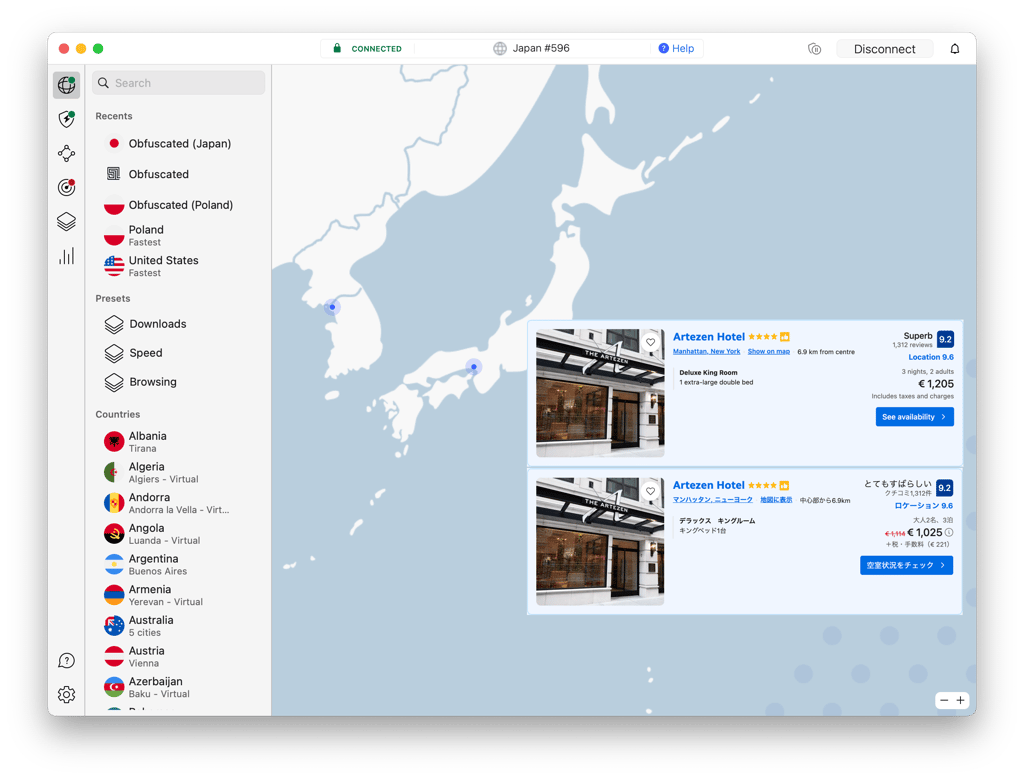The image size is (1024, 779).
Task: Click hotel photo in English card
Action: 600,393
